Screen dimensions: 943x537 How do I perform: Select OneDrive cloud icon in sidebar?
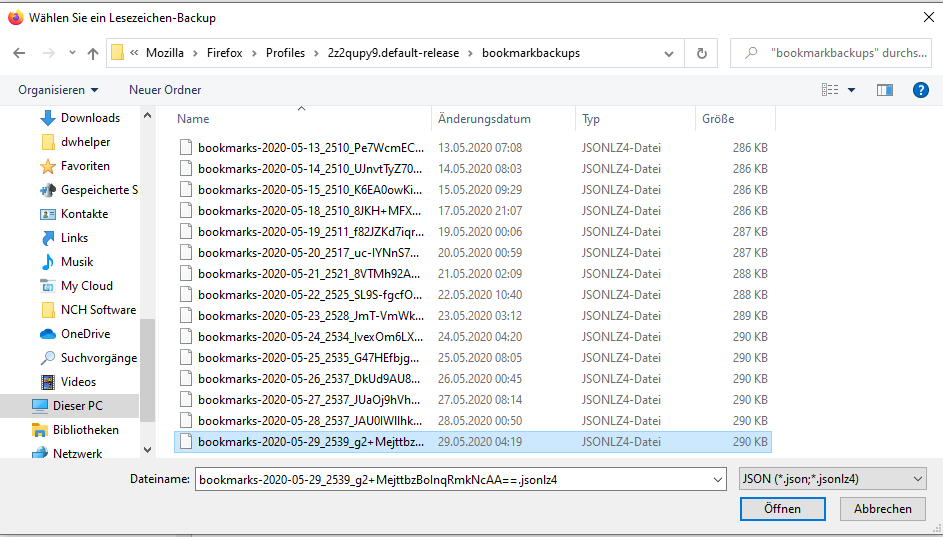pyautogui.click(x=47, y=334)
